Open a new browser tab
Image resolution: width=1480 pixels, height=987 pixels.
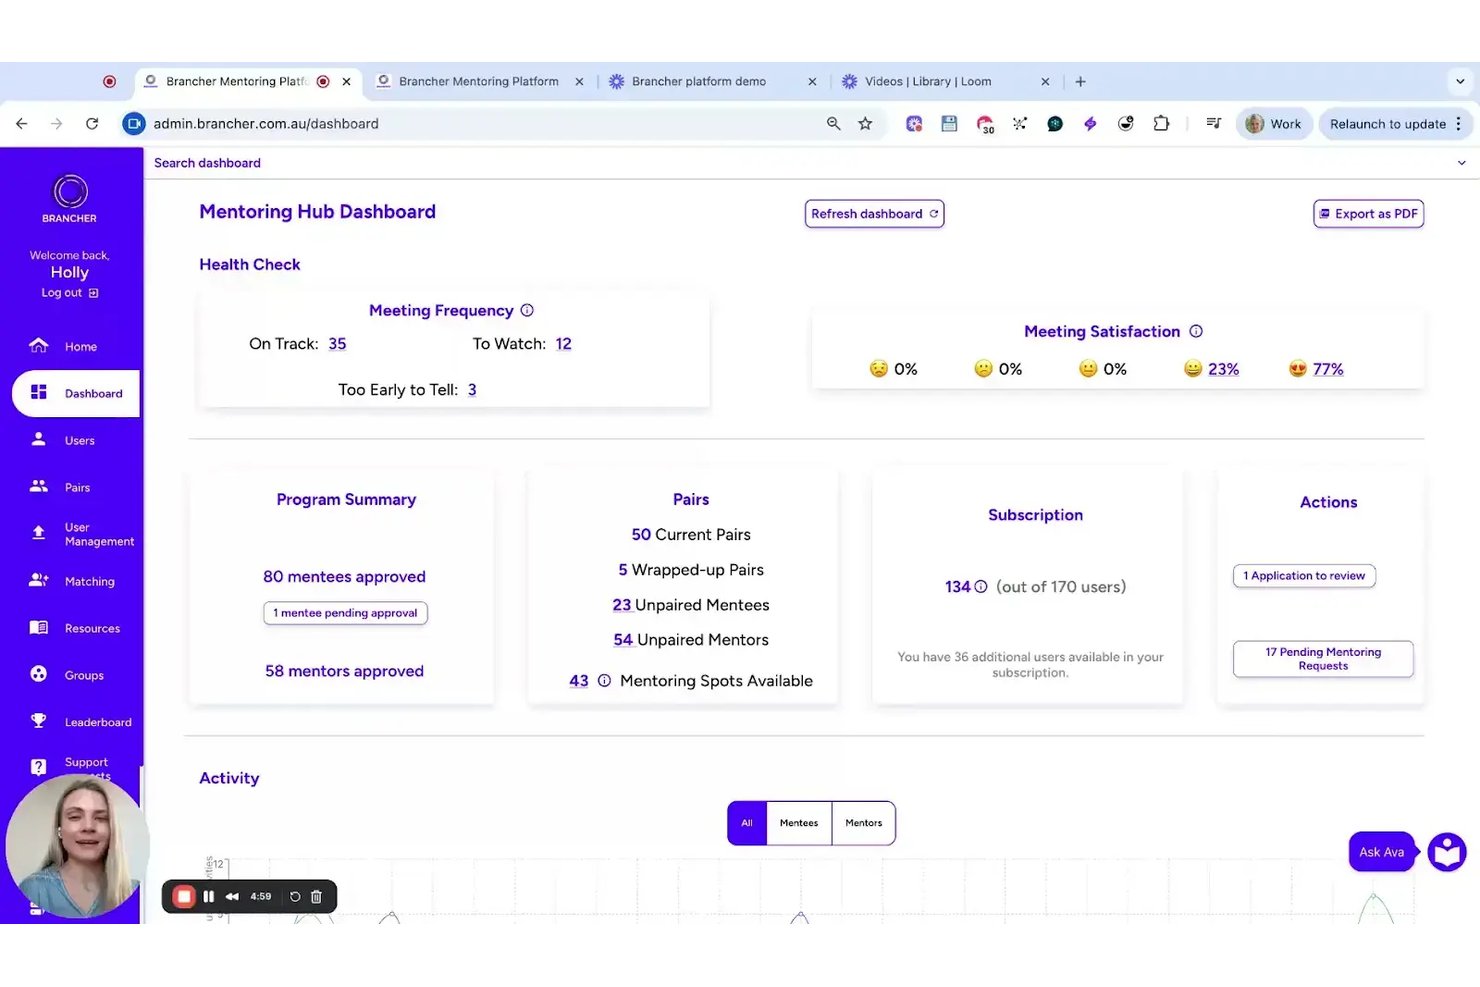(x=1080, y=82)
